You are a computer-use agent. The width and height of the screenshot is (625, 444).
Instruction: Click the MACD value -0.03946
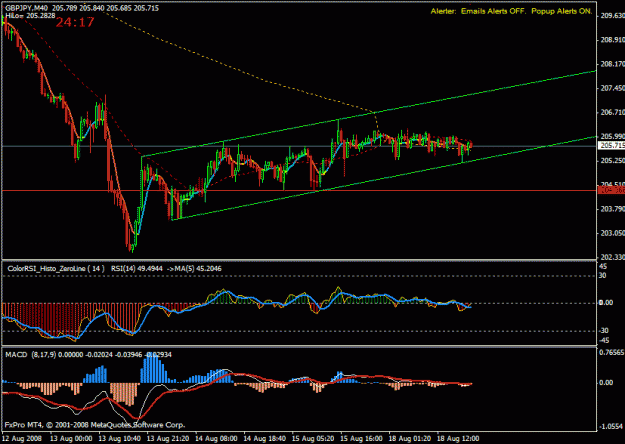click(128, 355)
